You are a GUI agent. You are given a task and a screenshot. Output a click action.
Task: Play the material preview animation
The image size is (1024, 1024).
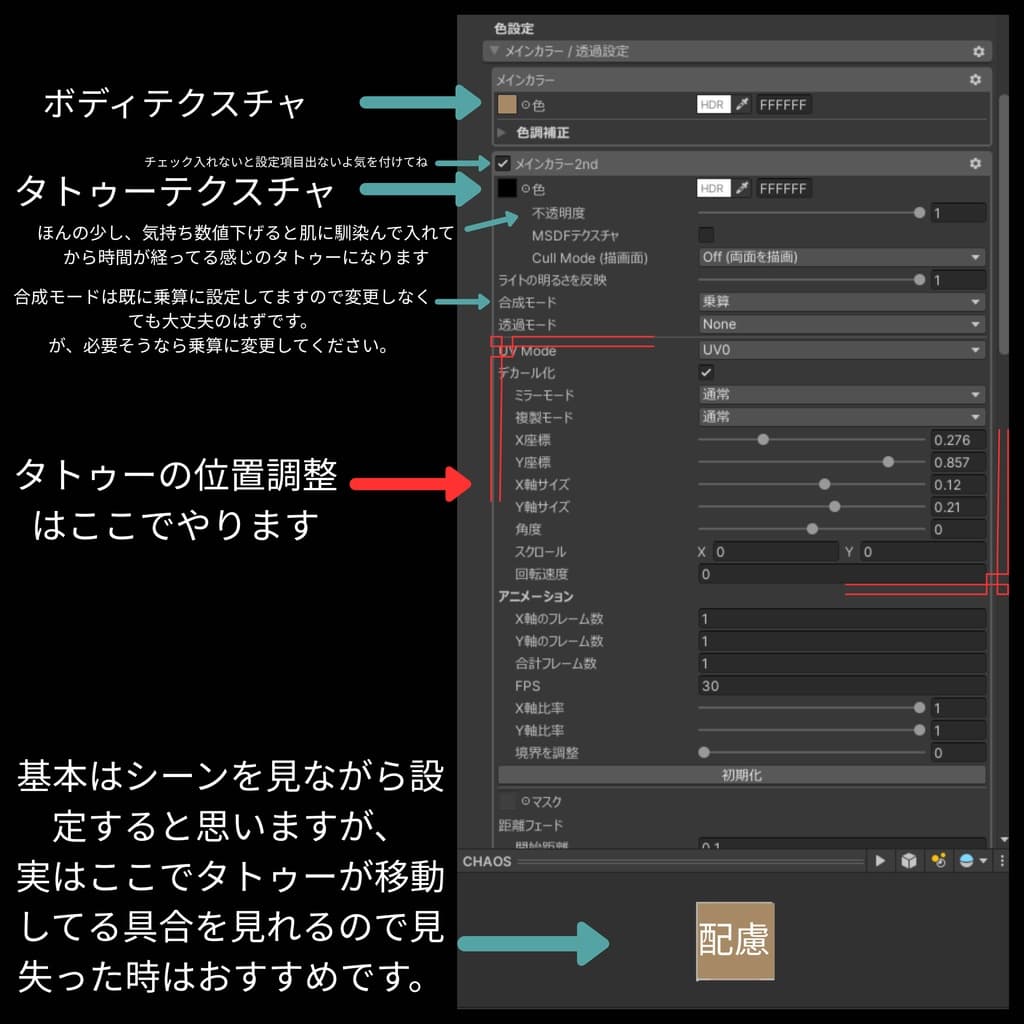coord(880,861)
